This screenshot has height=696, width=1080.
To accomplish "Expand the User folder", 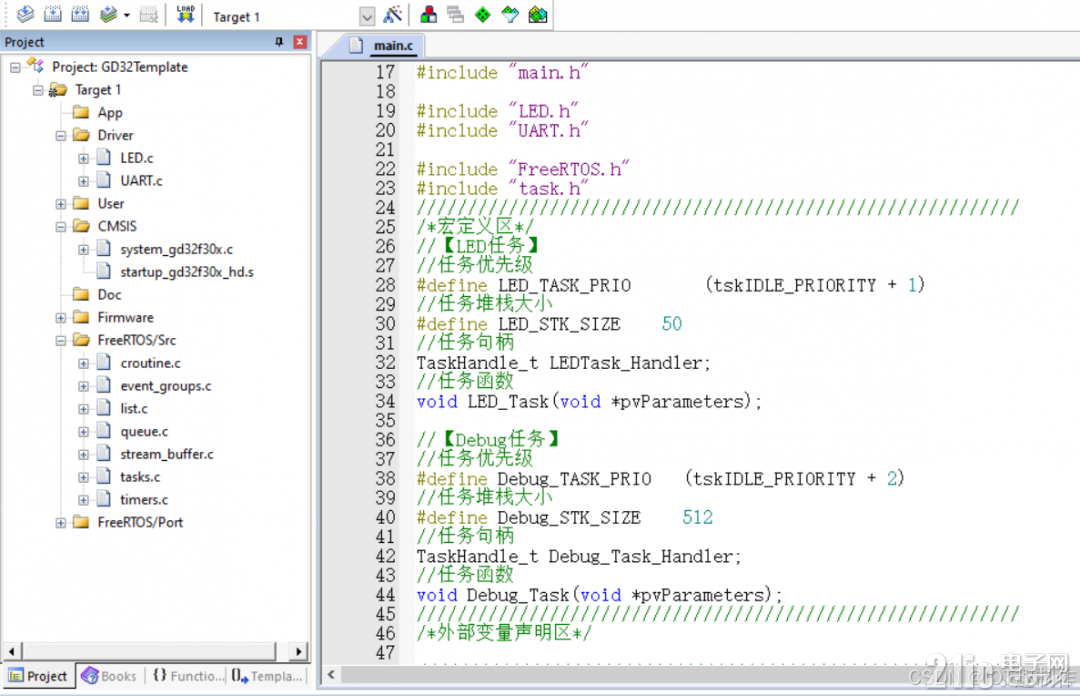I will 61,204.
